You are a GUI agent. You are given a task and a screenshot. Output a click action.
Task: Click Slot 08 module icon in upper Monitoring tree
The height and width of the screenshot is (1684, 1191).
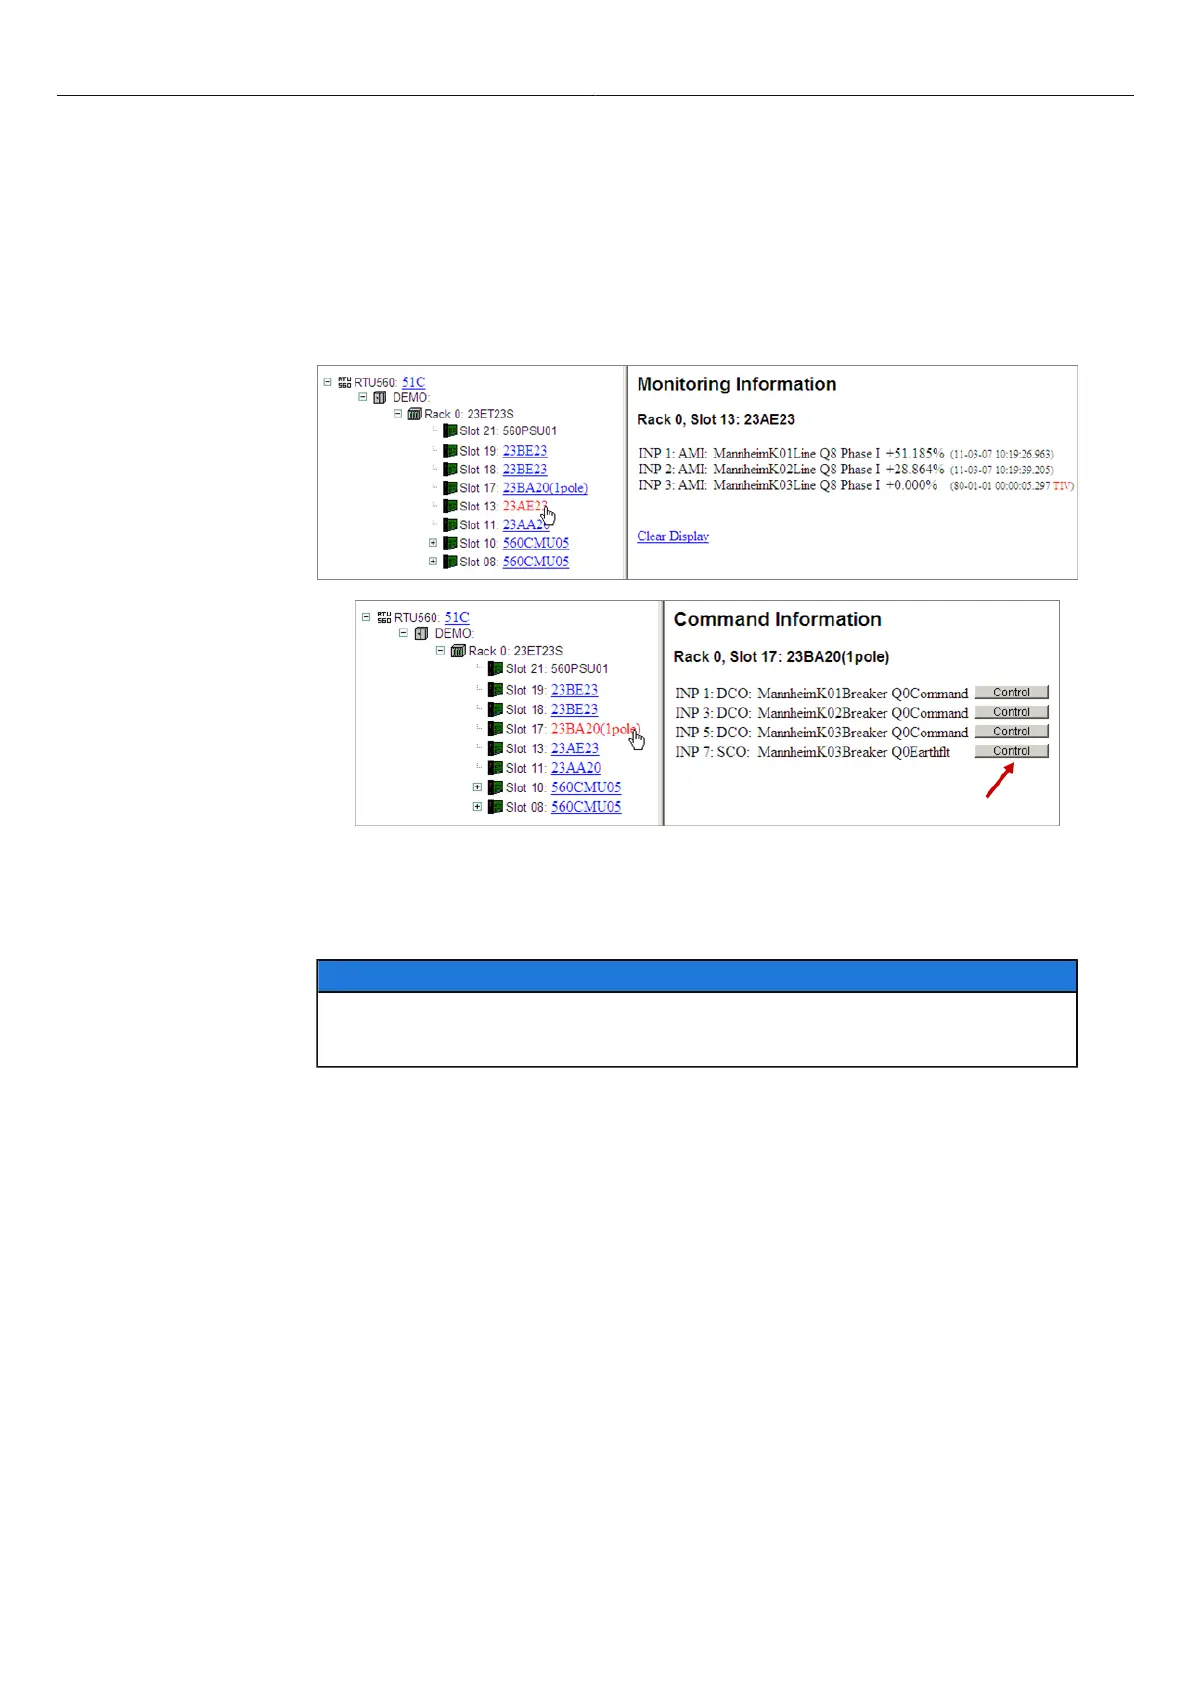[x=450, y=561]
